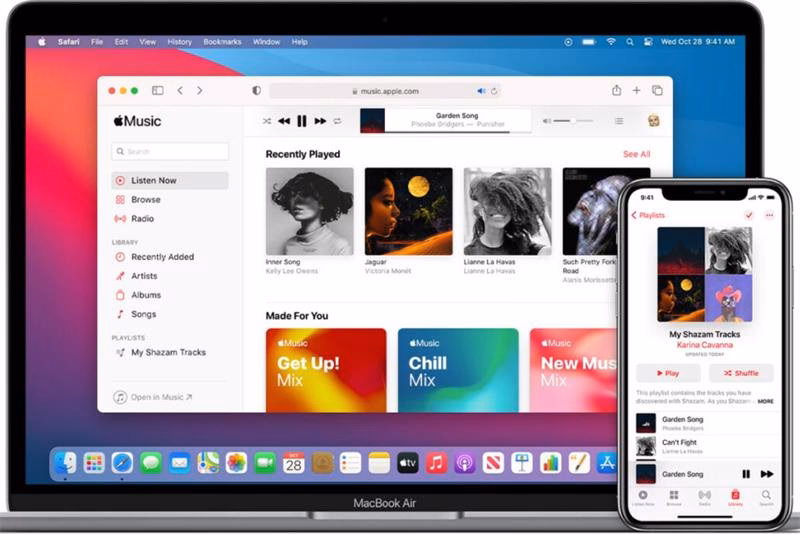Viewport: 800px width, 534px height.
Task: Open My Shazam Tracks playlist in sidebar
Action: (x=170, y=352)
